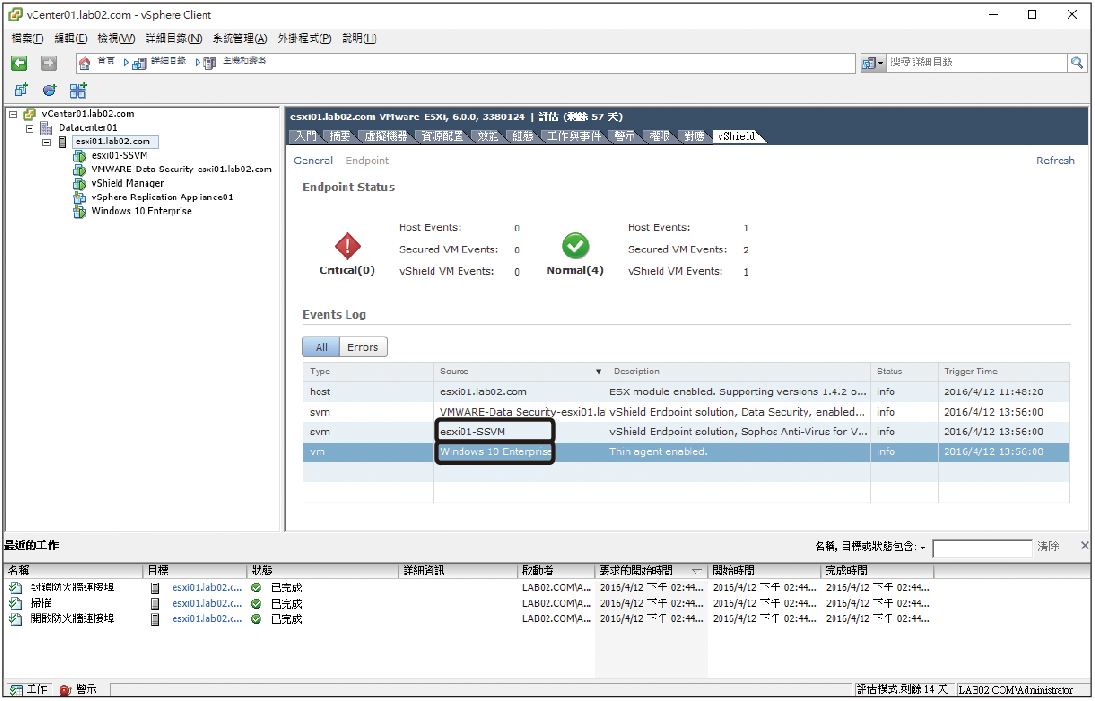1095x701 pixels.
Task: Click the vCenter01.lab02.com server icon
Action: (29, 114)
